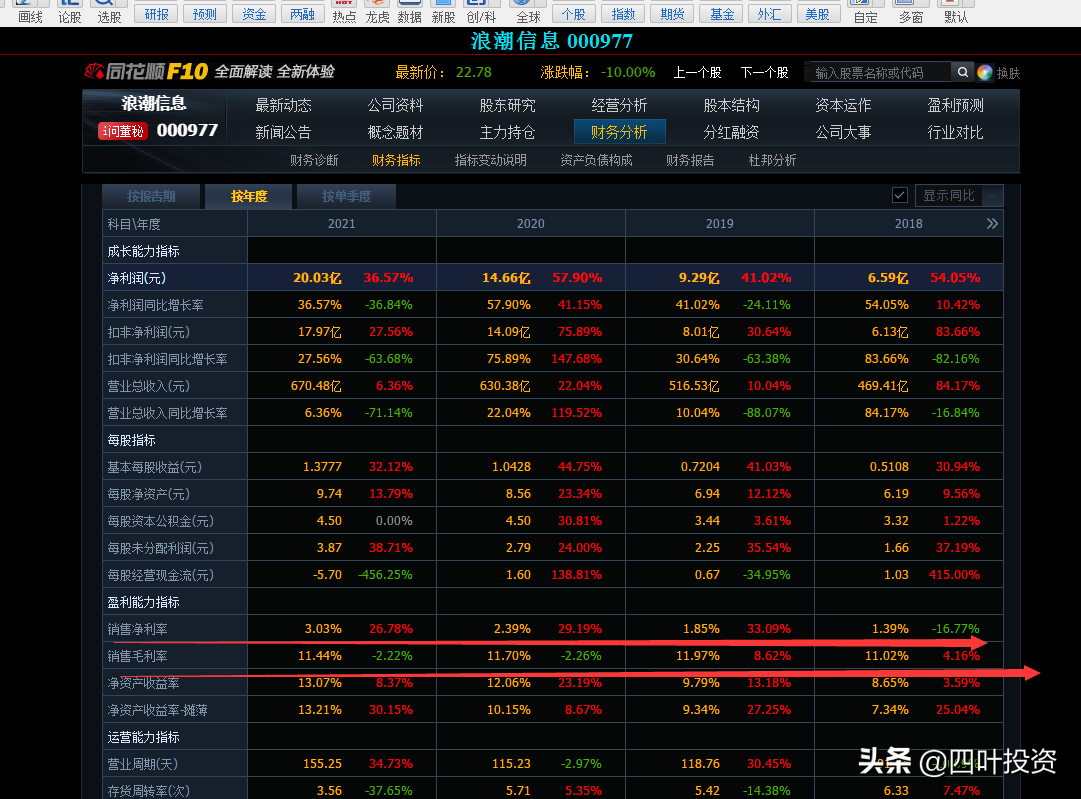Go to 主力持仓 section

507,132
